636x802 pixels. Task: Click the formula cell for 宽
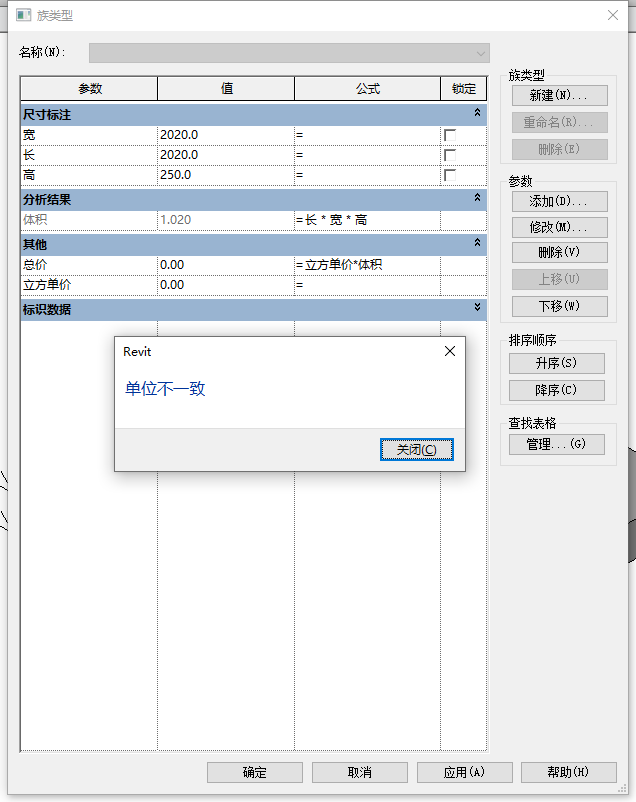click(367, 135)
